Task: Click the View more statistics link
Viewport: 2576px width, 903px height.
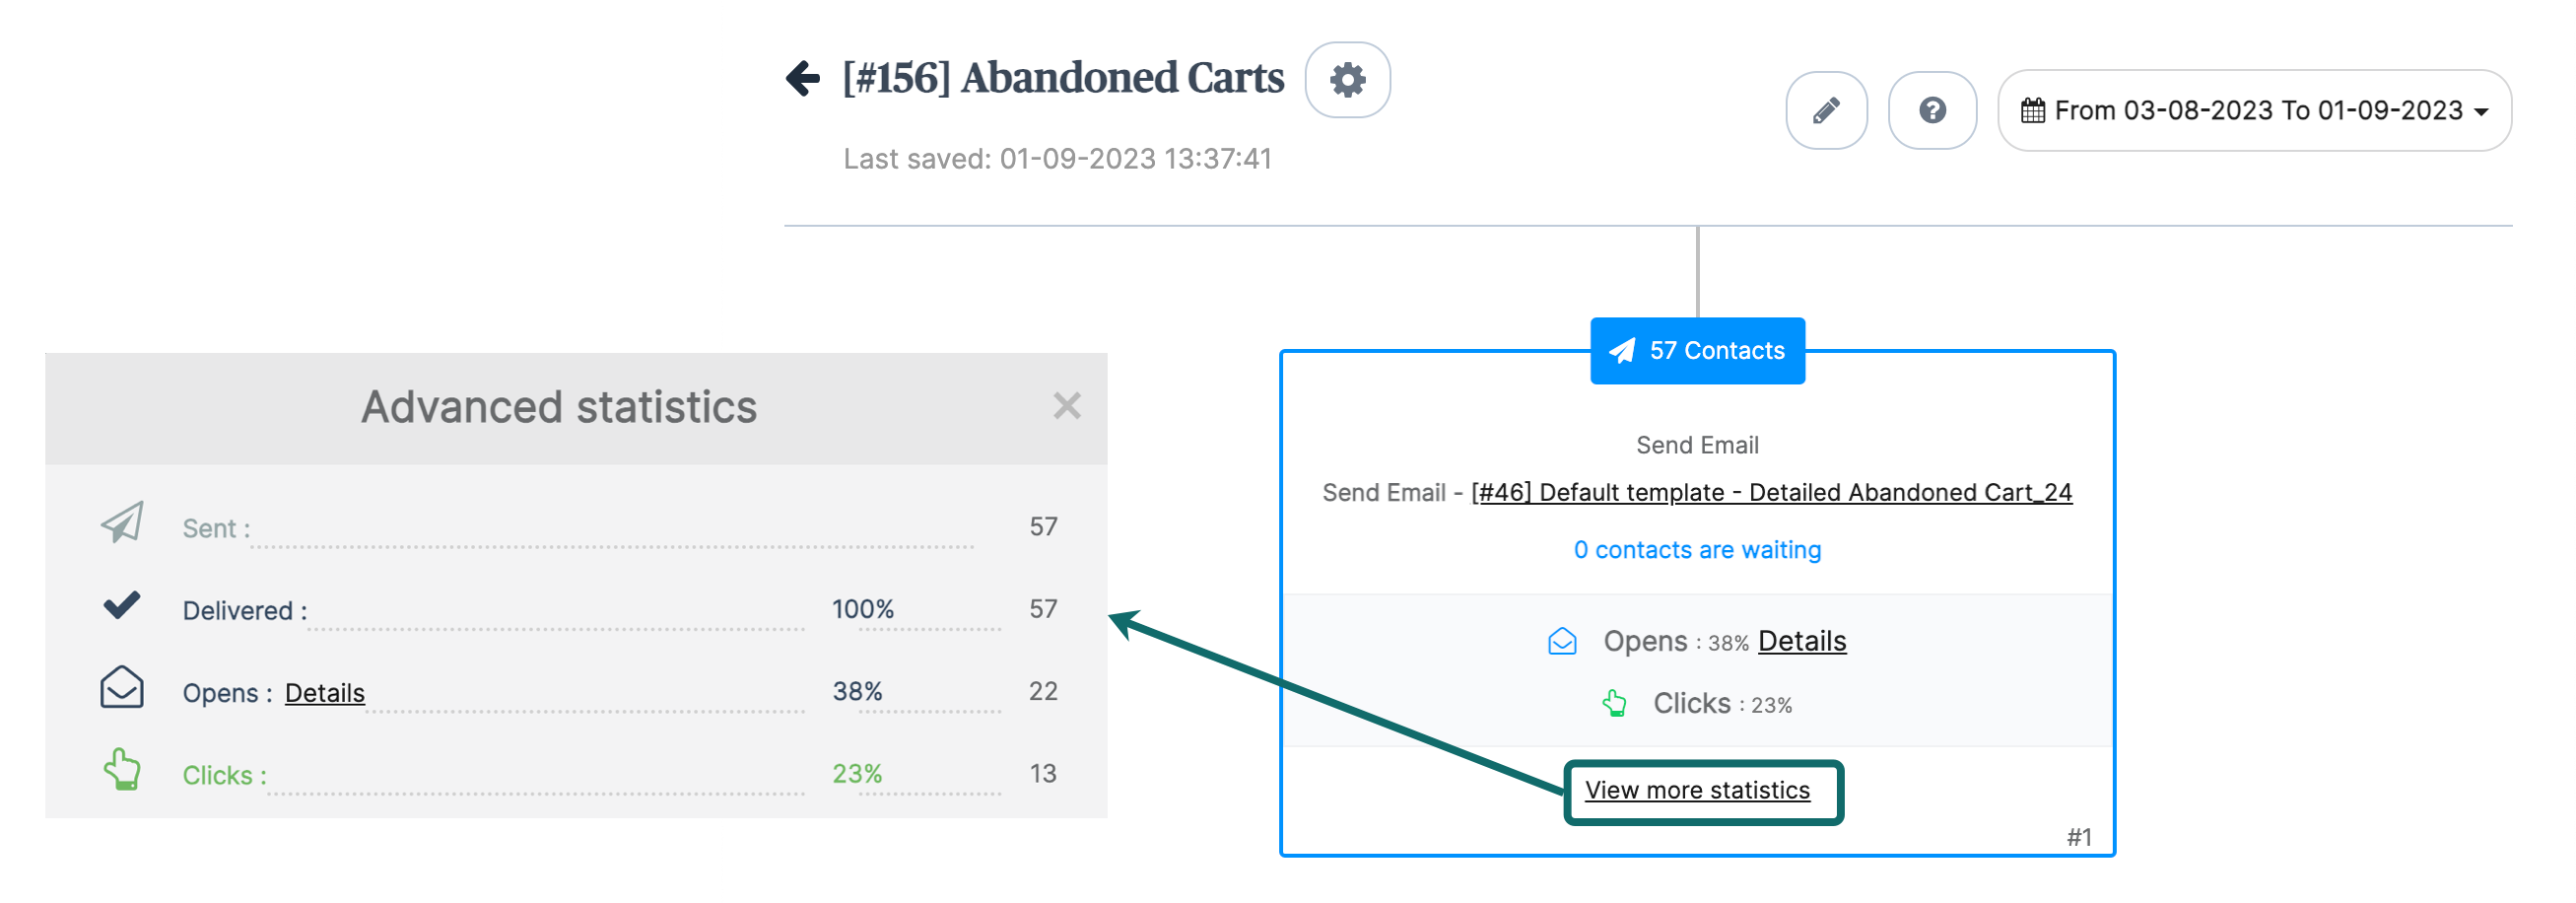Action: [x=1699, y=789]
